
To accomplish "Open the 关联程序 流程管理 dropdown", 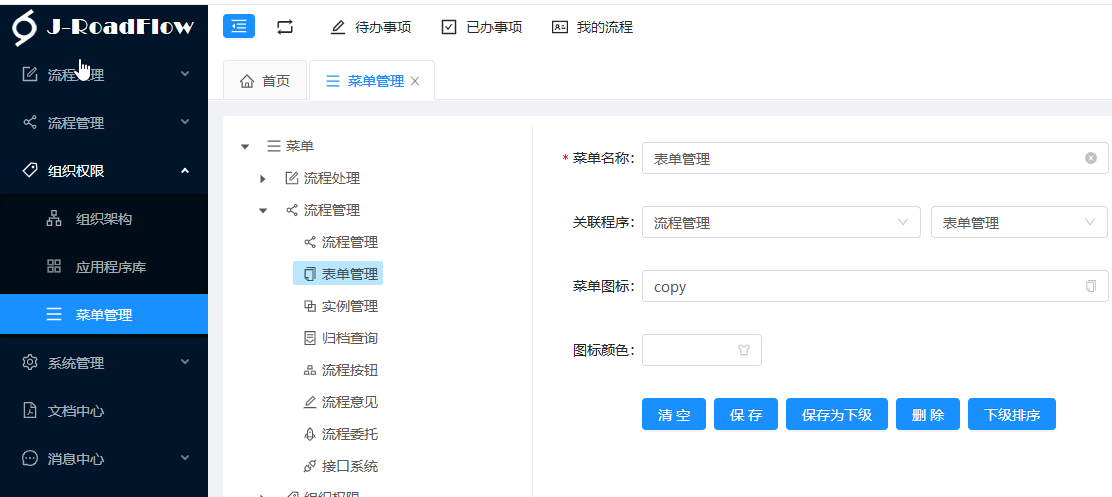I will [x=781, y=222].
